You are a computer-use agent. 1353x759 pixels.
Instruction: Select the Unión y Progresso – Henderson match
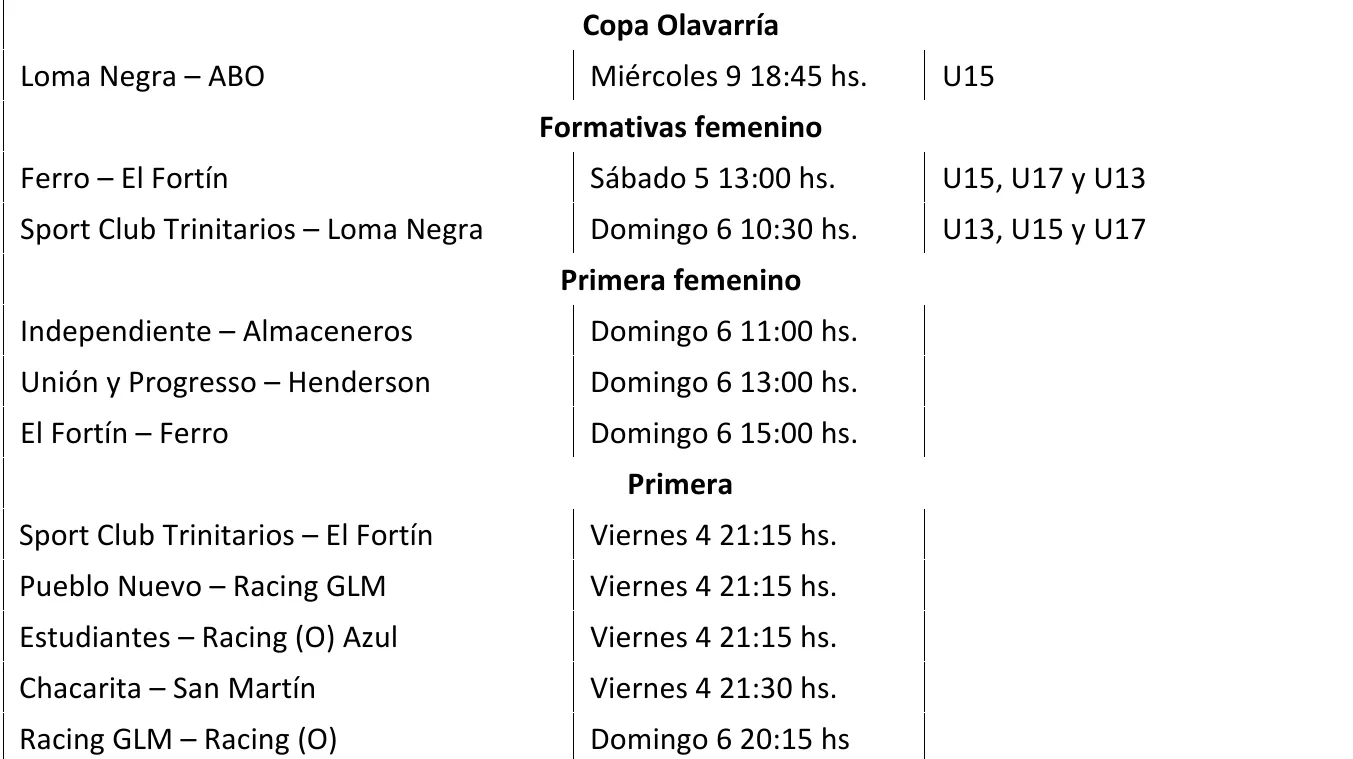click(225, 383)
